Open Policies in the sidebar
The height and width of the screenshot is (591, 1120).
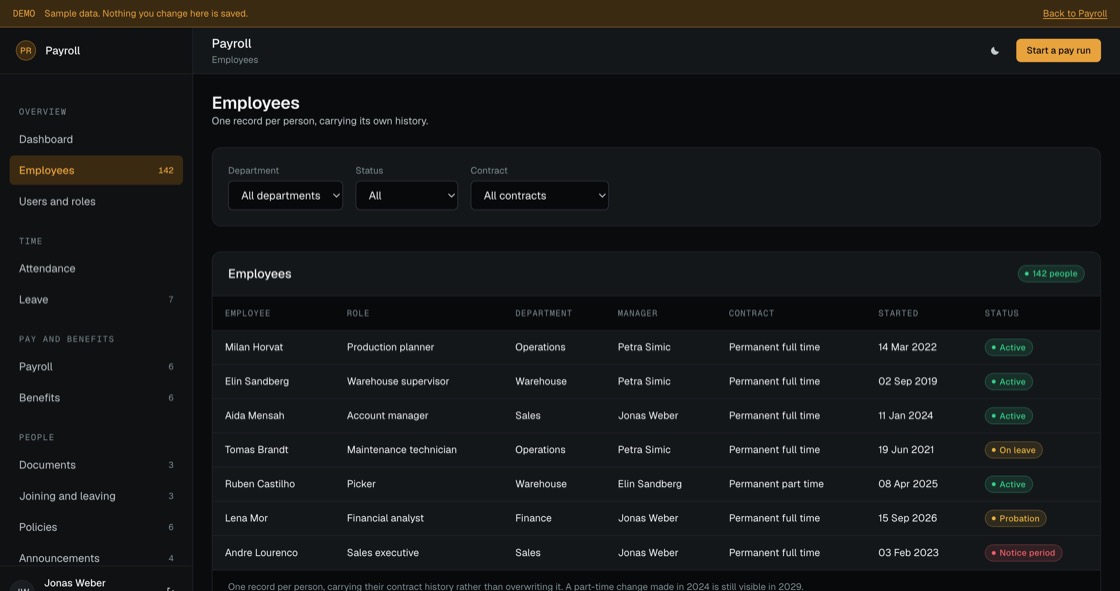click(96, 527)
